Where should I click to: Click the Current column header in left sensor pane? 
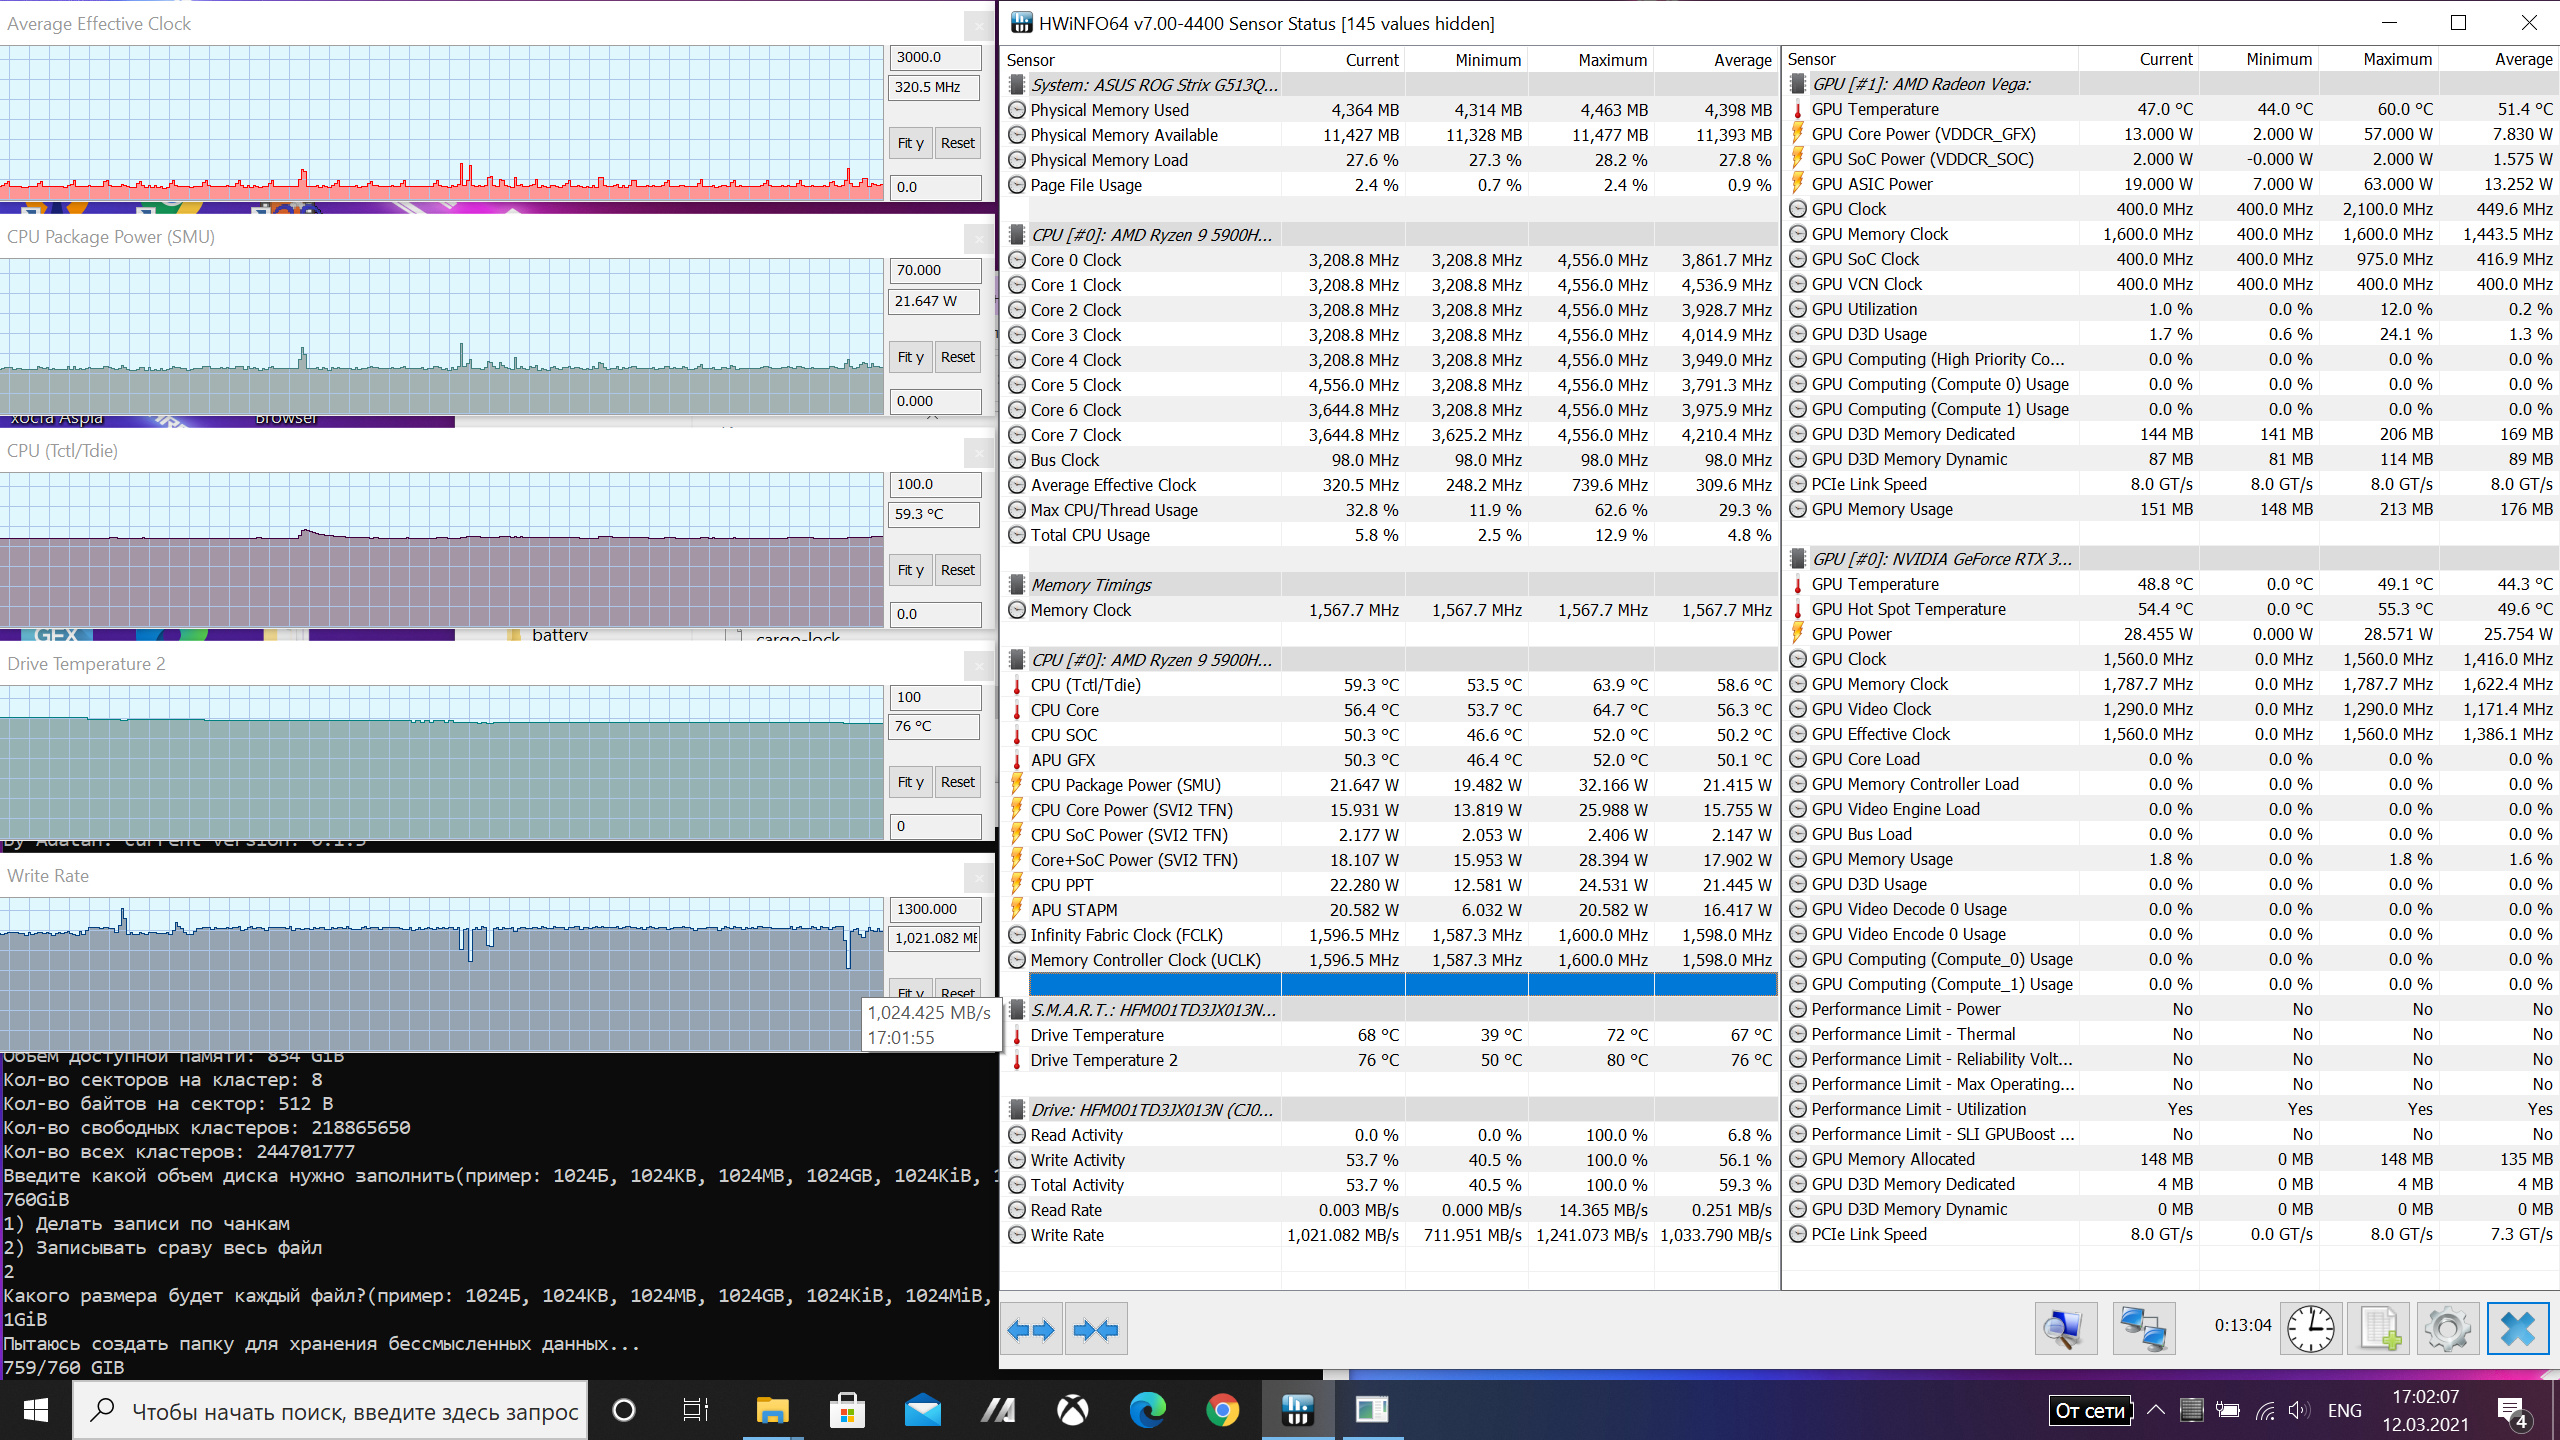coord(1343,60)
